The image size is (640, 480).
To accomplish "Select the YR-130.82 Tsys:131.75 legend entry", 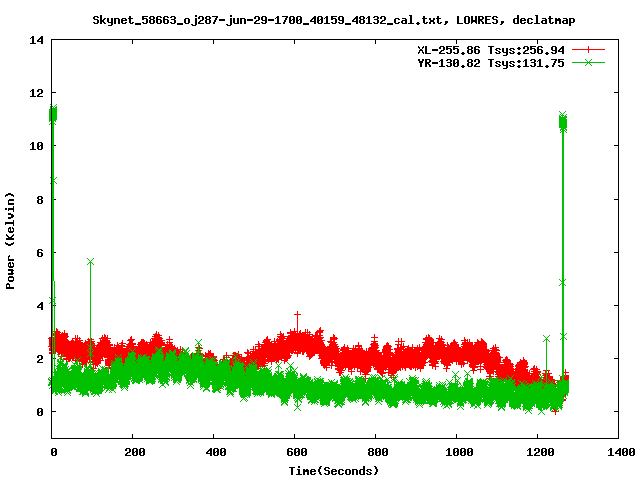I will (x=491, y=63).
